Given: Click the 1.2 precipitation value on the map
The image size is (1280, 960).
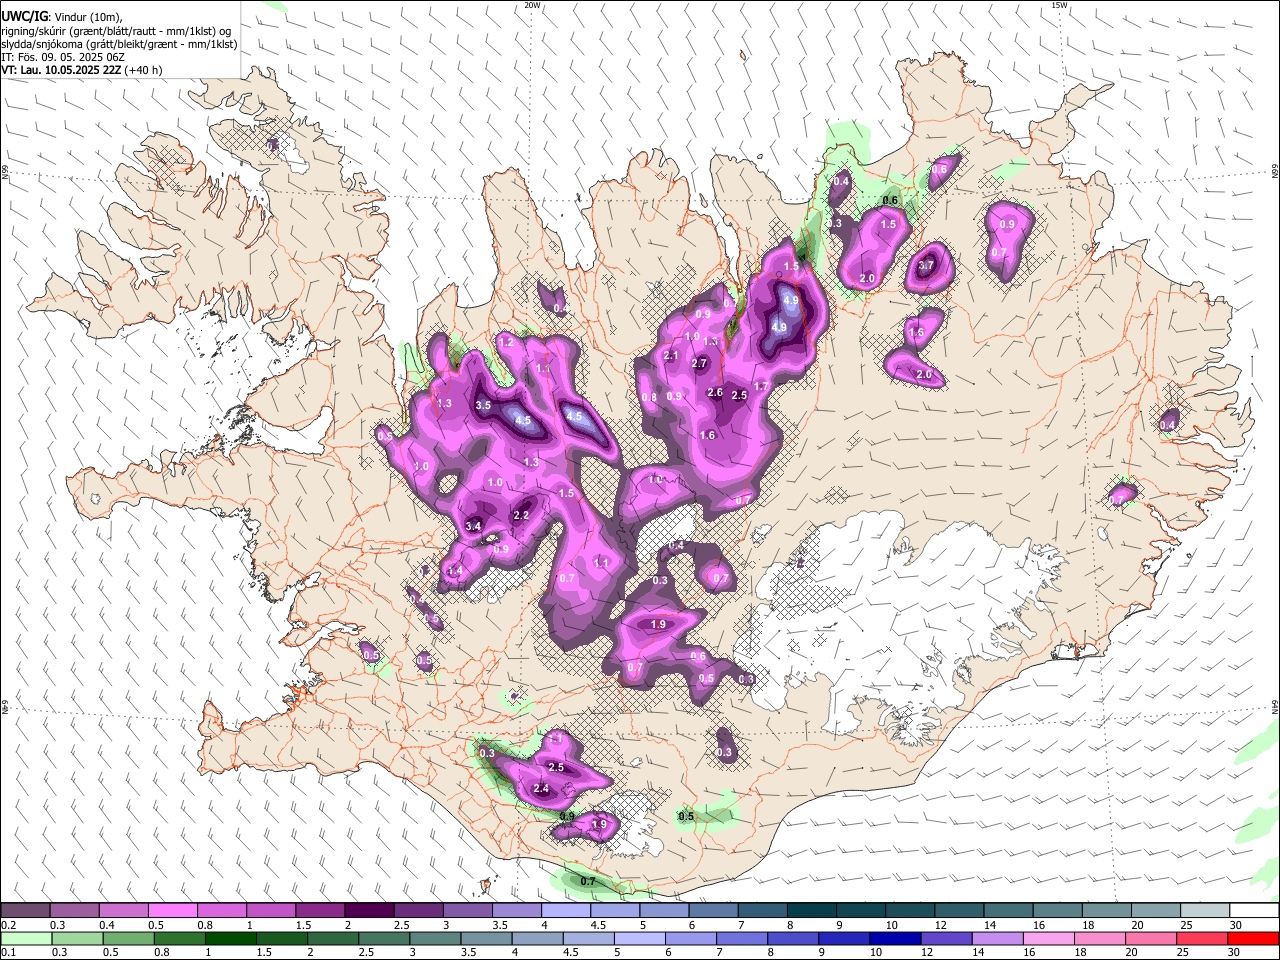Looking at the screenshot, I should click(505, 343).
